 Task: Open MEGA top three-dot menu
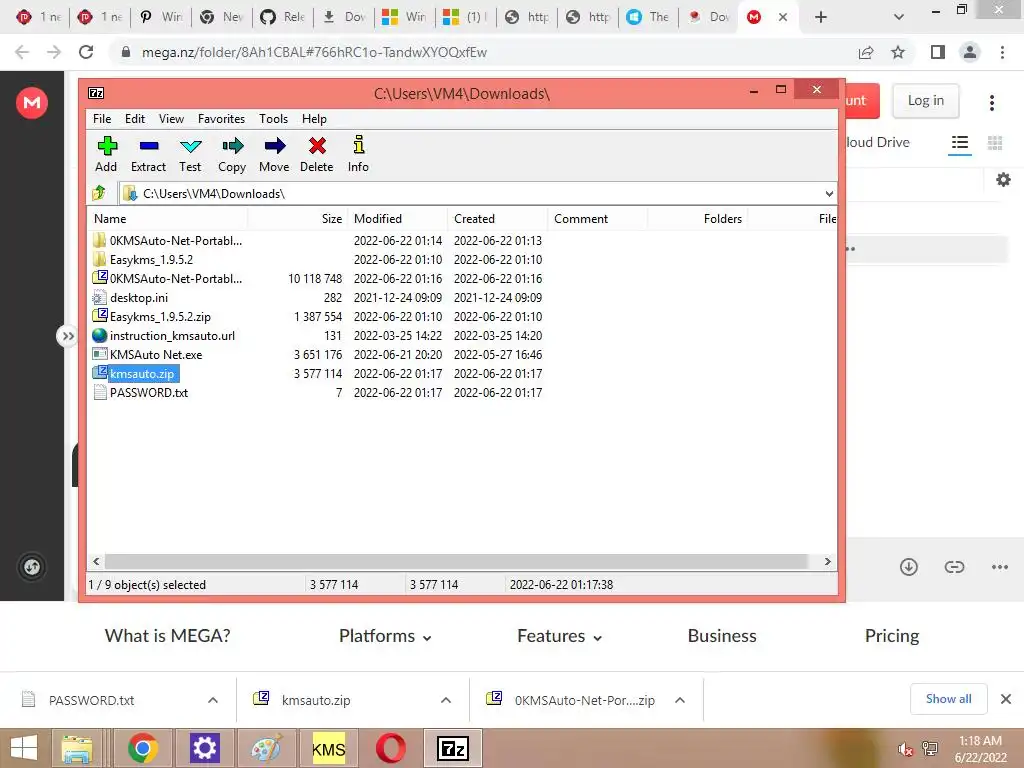click(x=992, y=103)
